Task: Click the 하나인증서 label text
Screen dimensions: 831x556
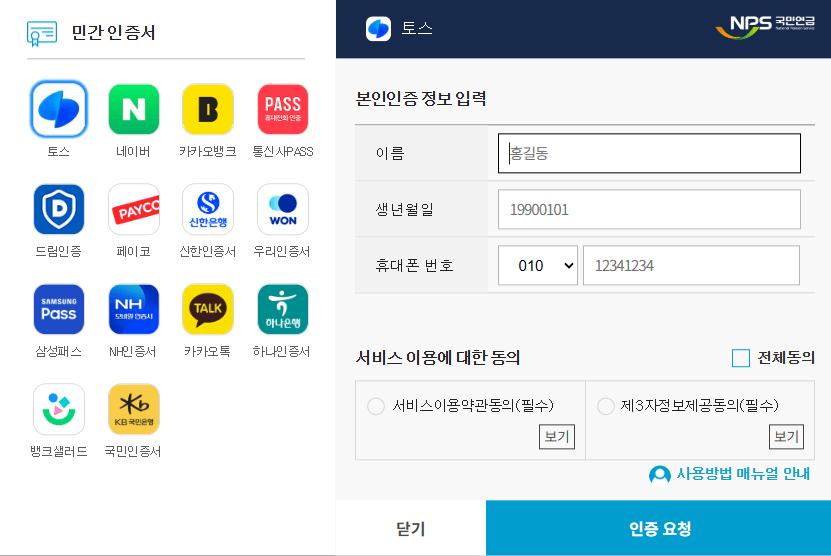Action: pyautogui.click(x=282, y=351)
